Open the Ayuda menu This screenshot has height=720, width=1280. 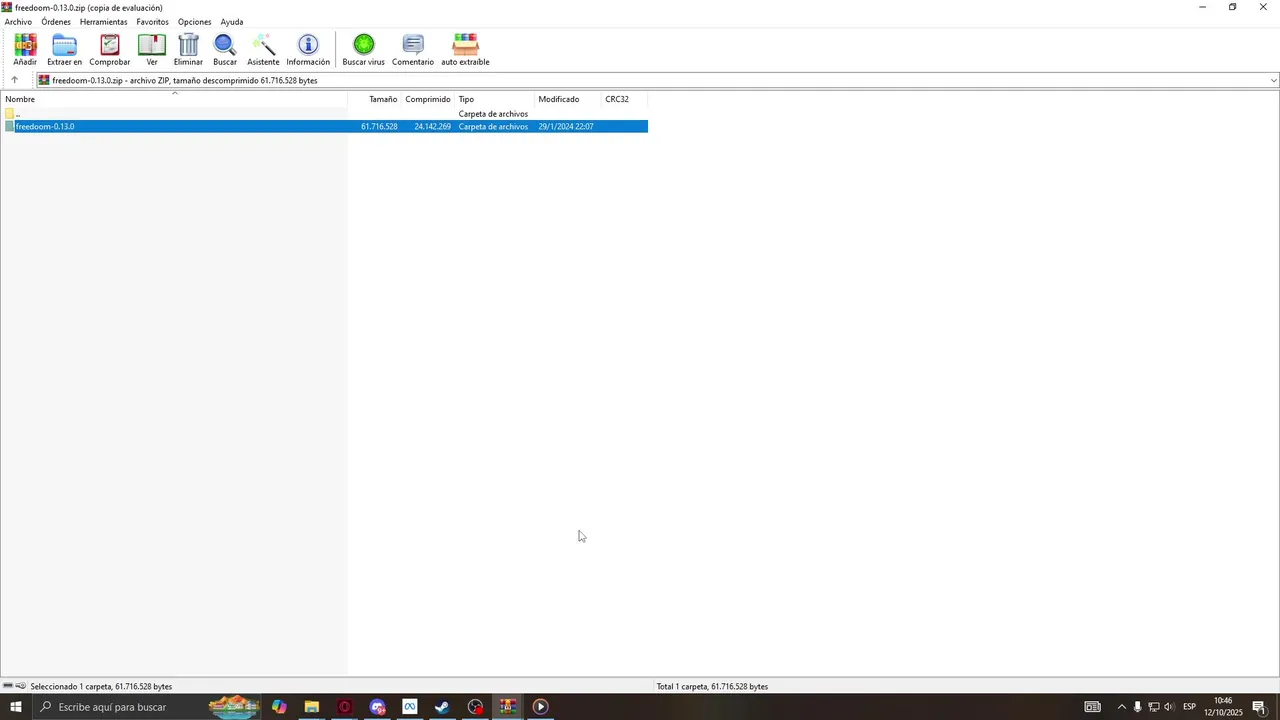(x=232, y=22)
